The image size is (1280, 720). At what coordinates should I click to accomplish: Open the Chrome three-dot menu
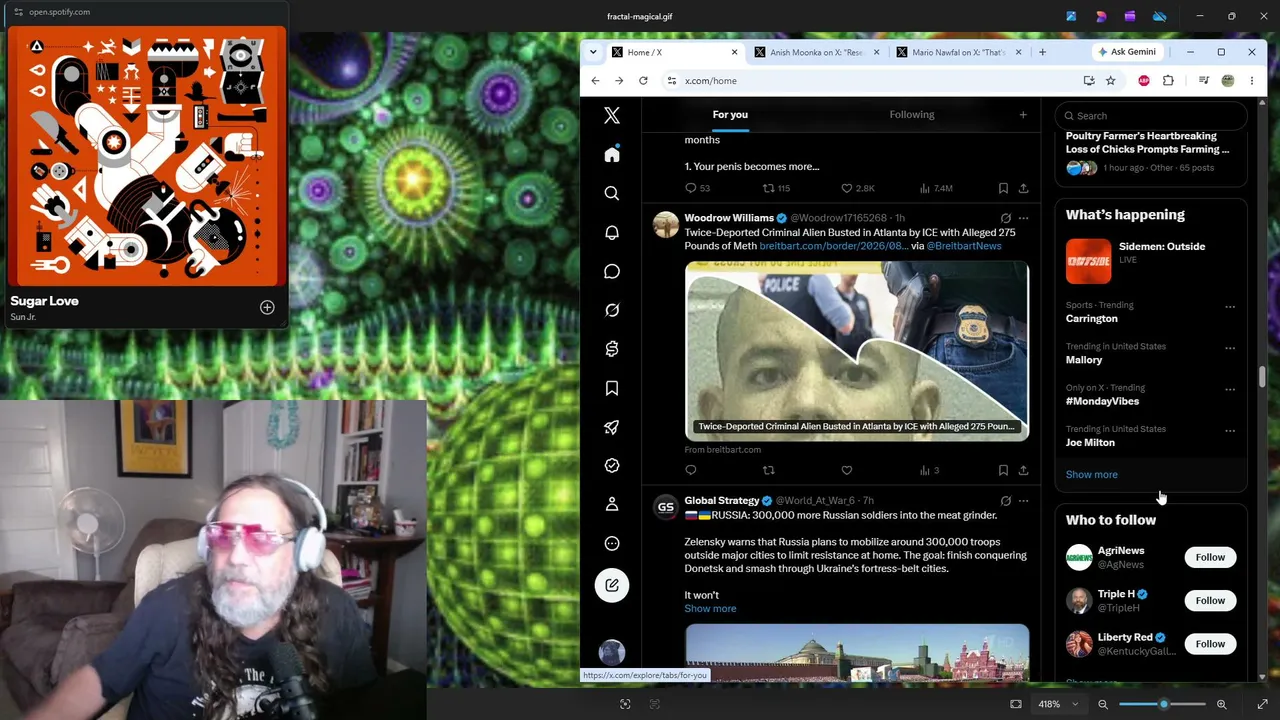click(x=1251, y=81)
